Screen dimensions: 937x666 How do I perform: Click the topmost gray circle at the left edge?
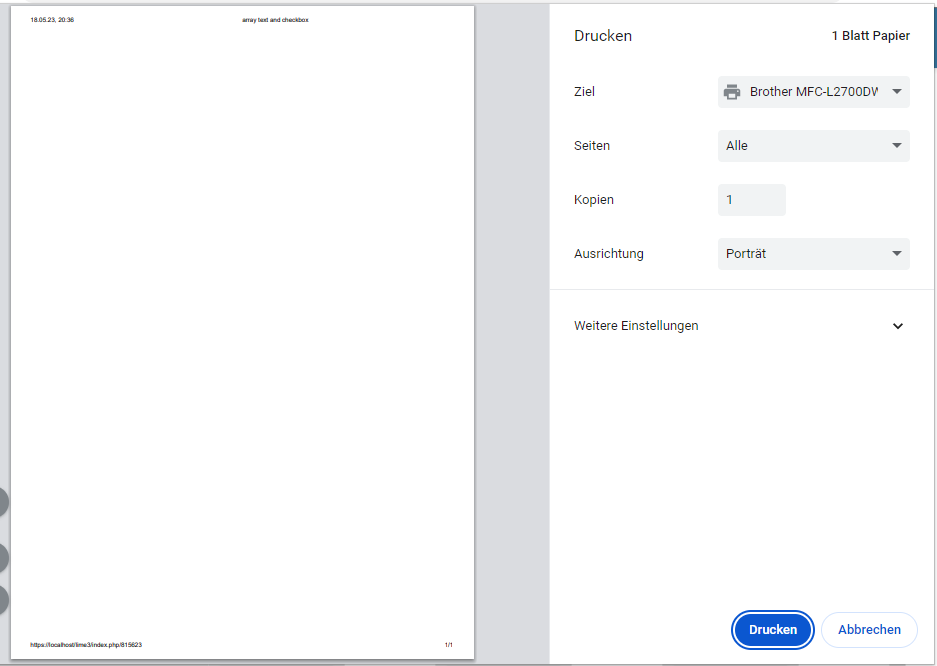pyautogui.click(x=3, y=502)
